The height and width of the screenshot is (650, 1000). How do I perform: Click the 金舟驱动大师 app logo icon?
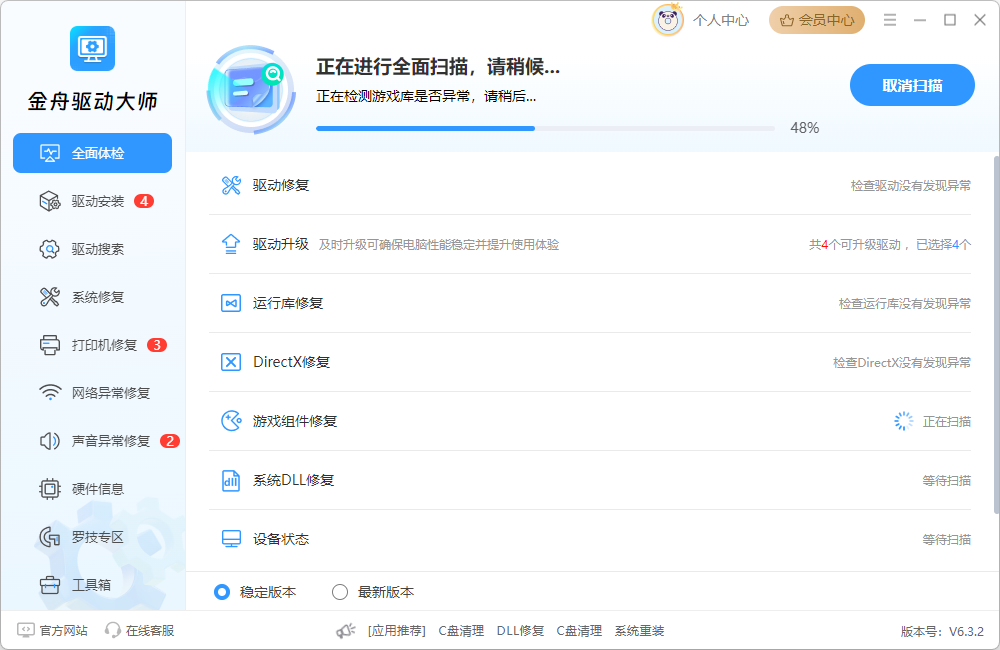tap(92, 48)
